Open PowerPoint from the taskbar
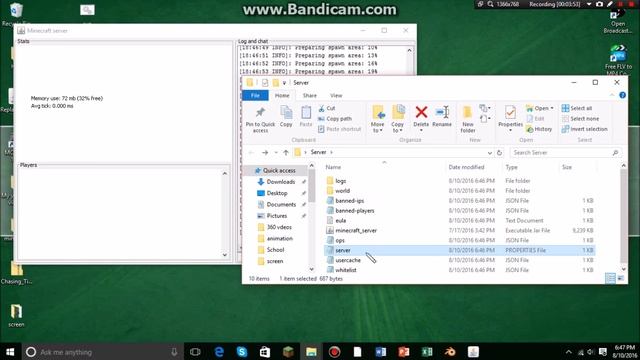640x360 pixels. click(404, 352)
